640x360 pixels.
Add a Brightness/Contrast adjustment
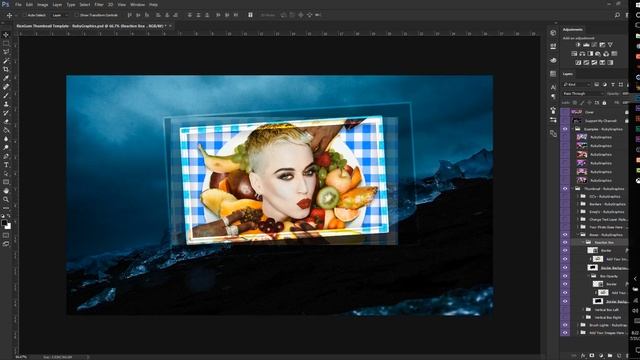coord(578,44)
